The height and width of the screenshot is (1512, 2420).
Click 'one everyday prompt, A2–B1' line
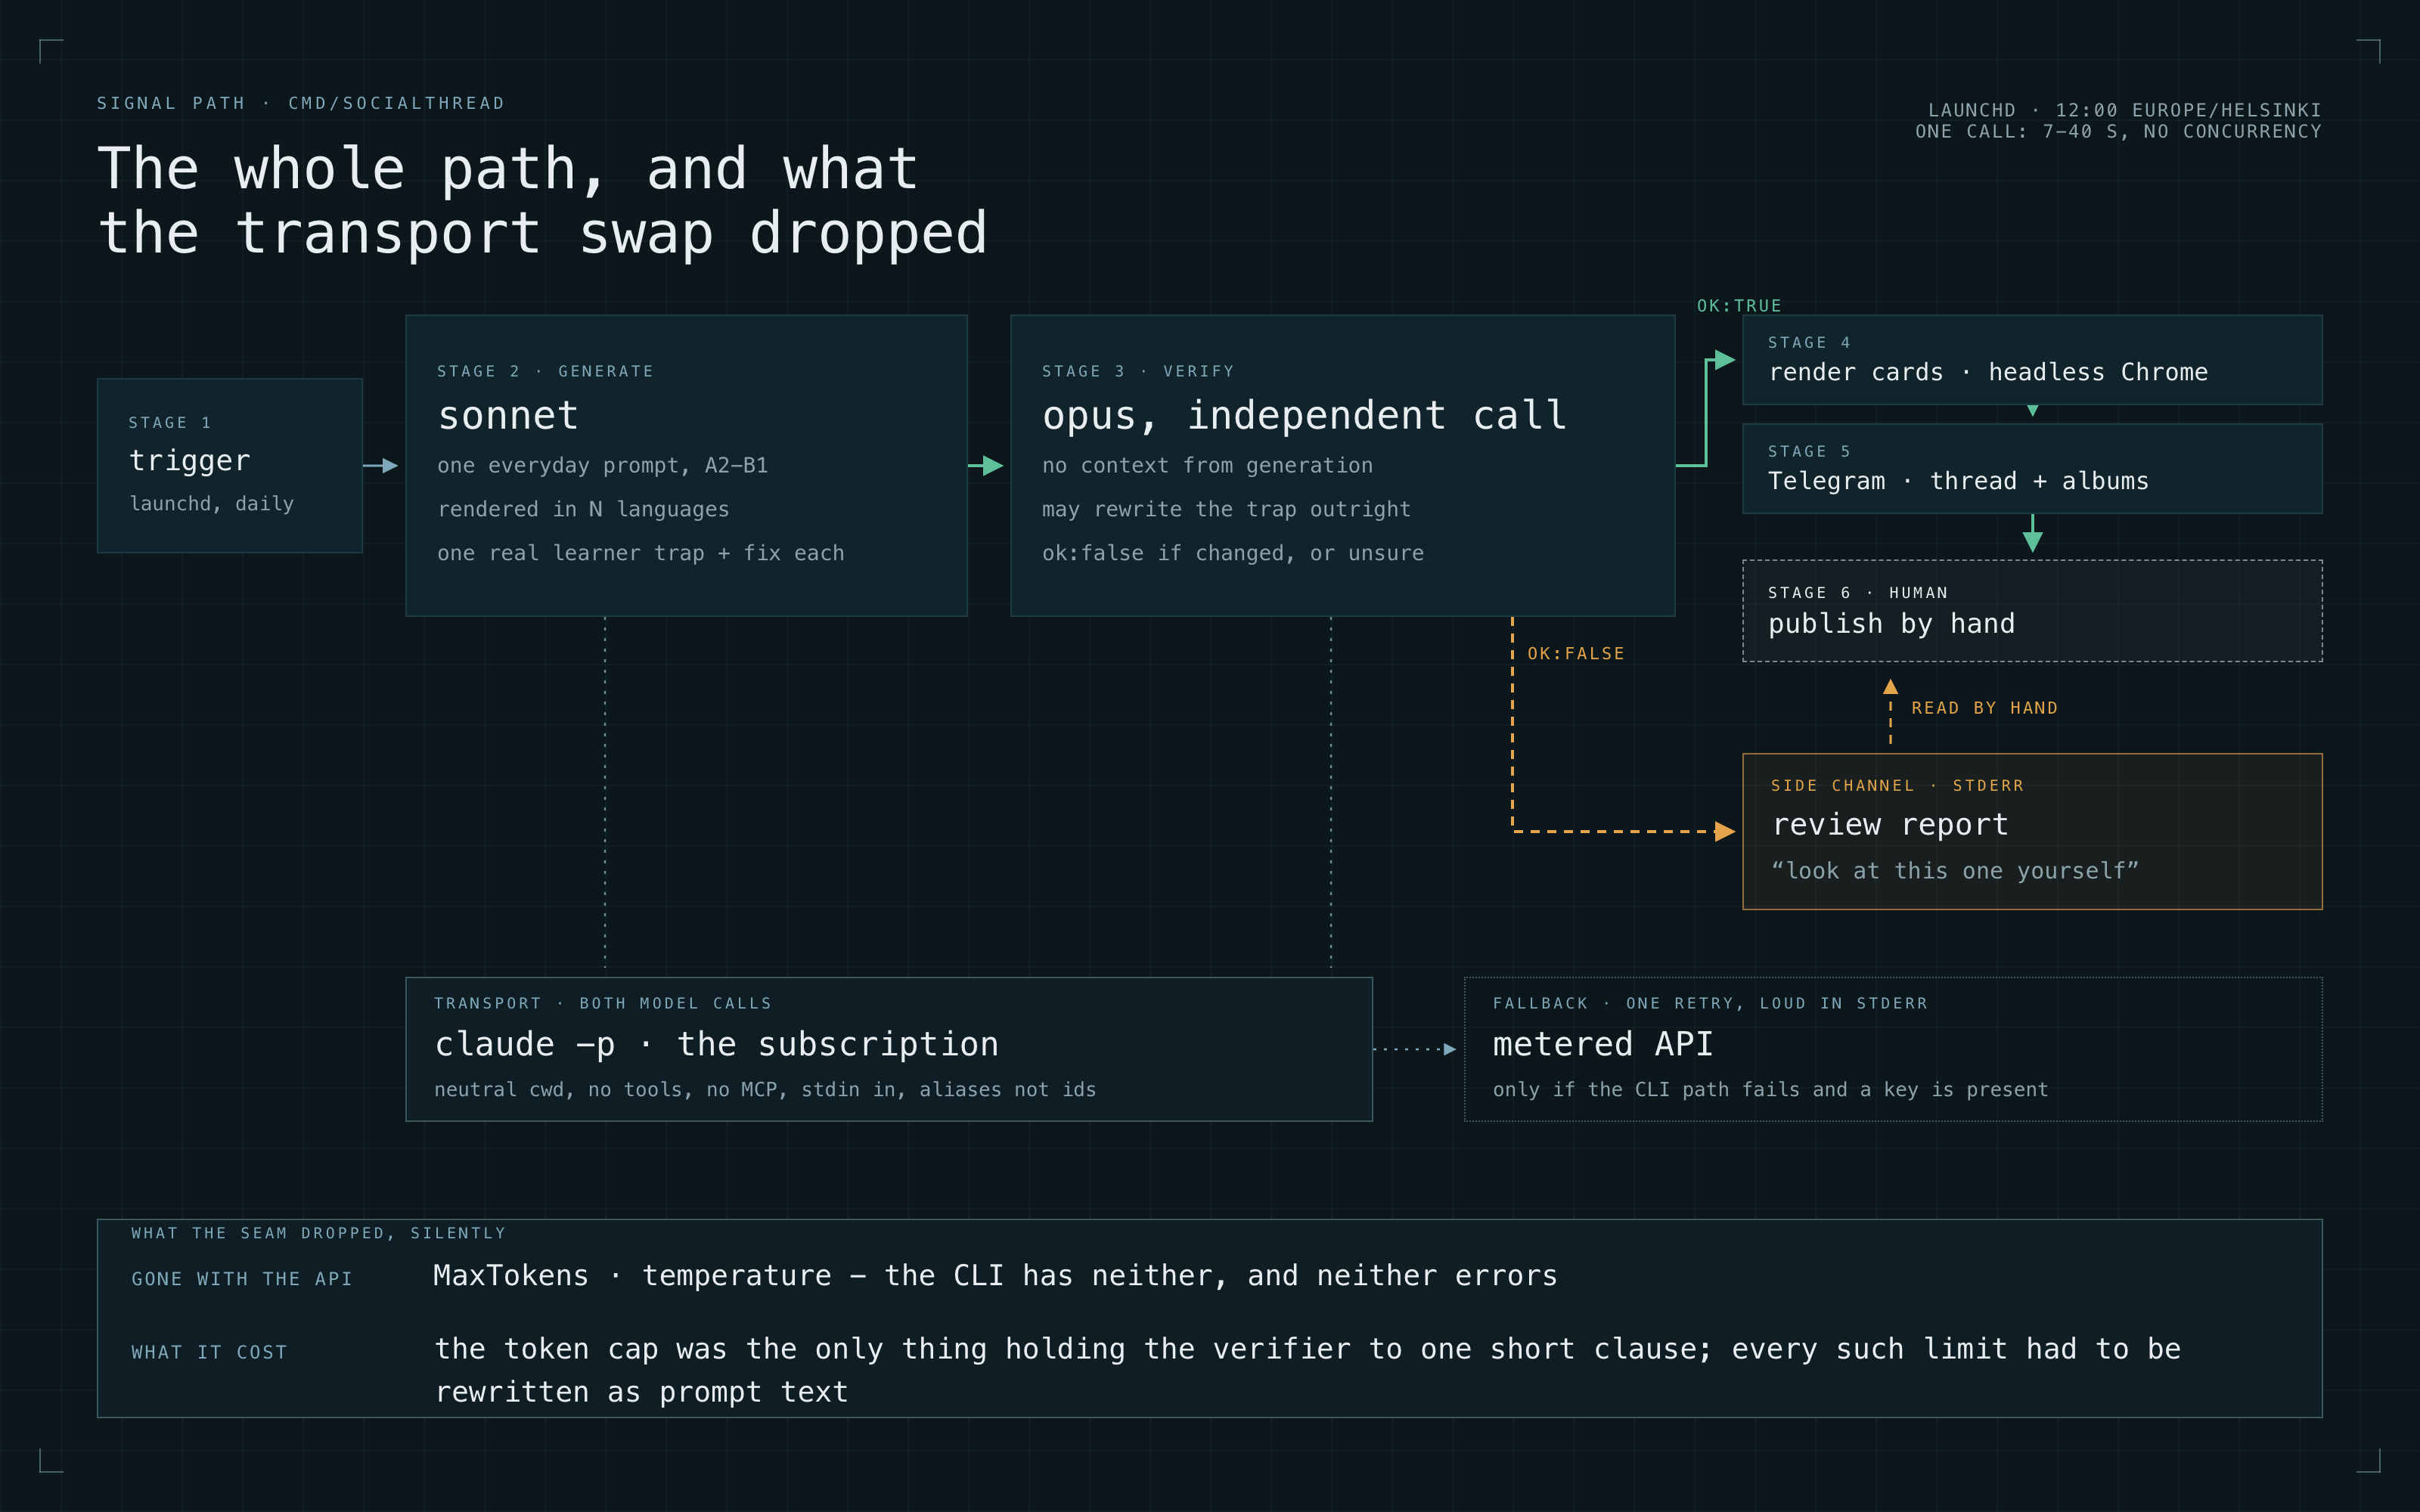602,466
